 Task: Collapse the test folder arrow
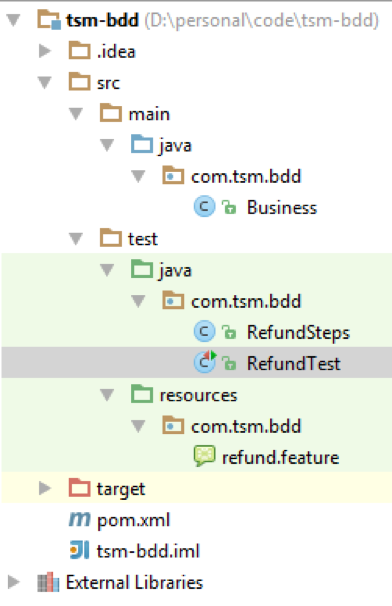[76, 238]
